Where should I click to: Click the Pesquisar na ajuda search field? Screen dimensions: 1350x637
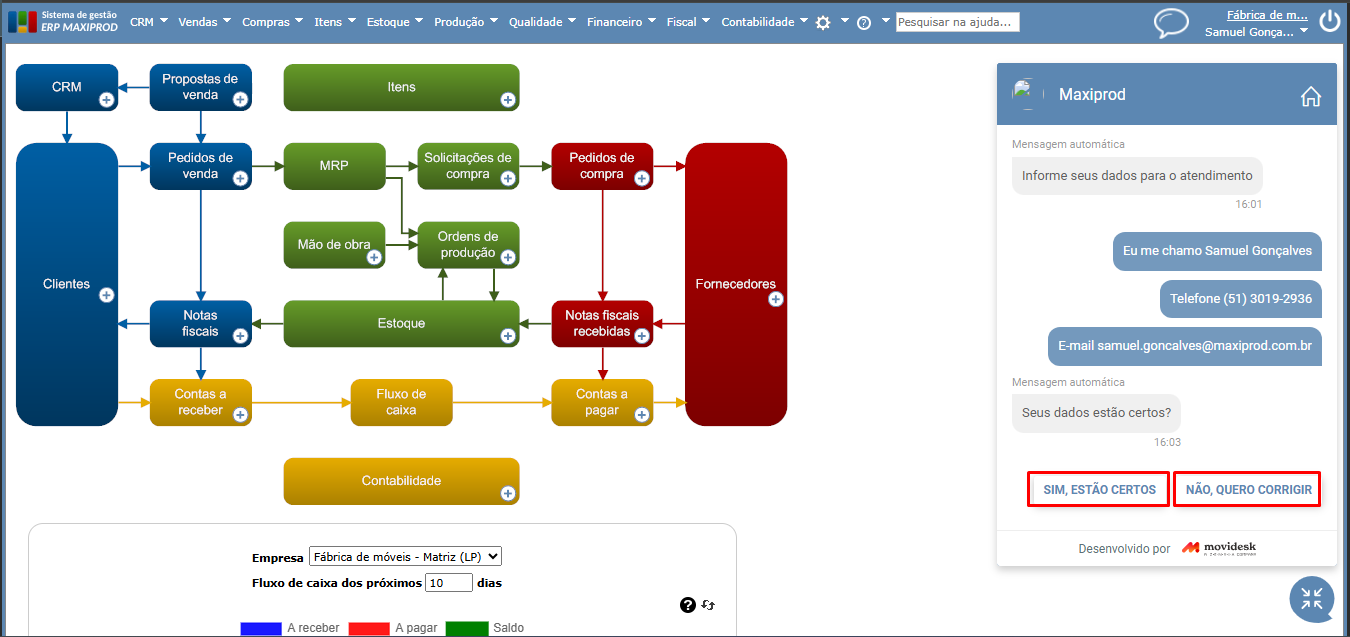click(x=957, y=22)
